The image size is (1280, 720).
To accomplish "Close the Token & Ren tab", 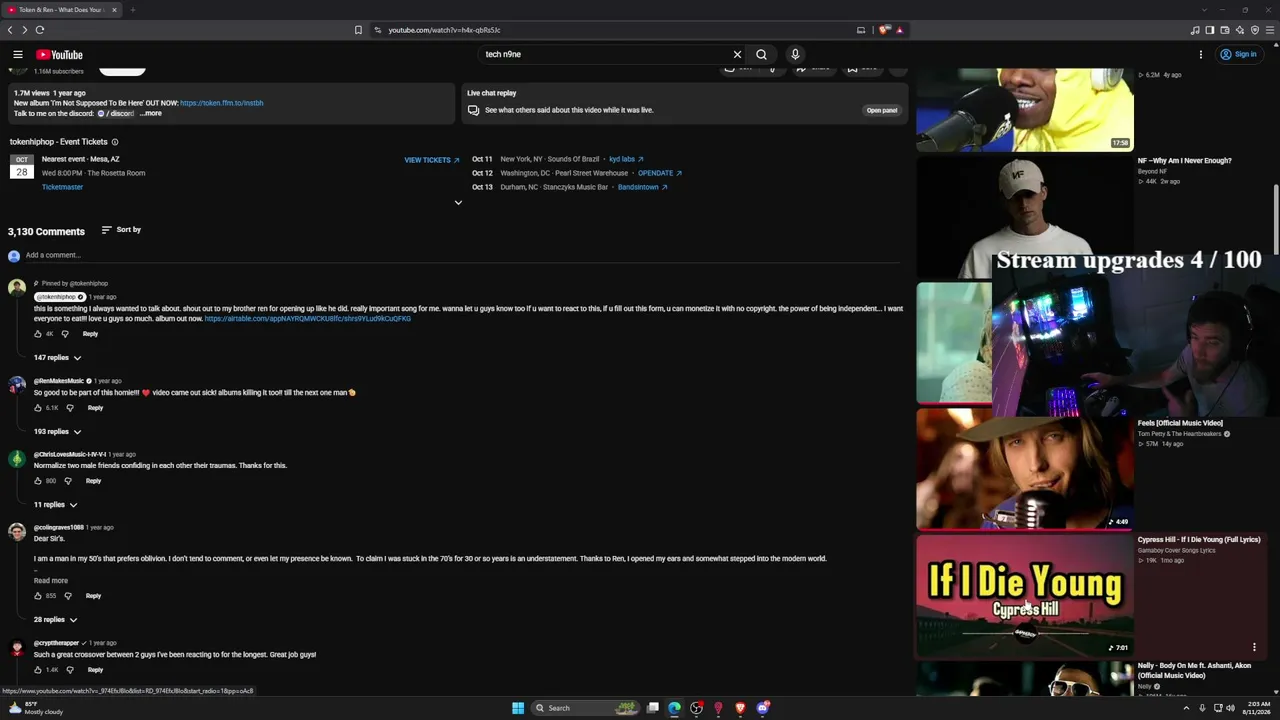I will (114, 10).
